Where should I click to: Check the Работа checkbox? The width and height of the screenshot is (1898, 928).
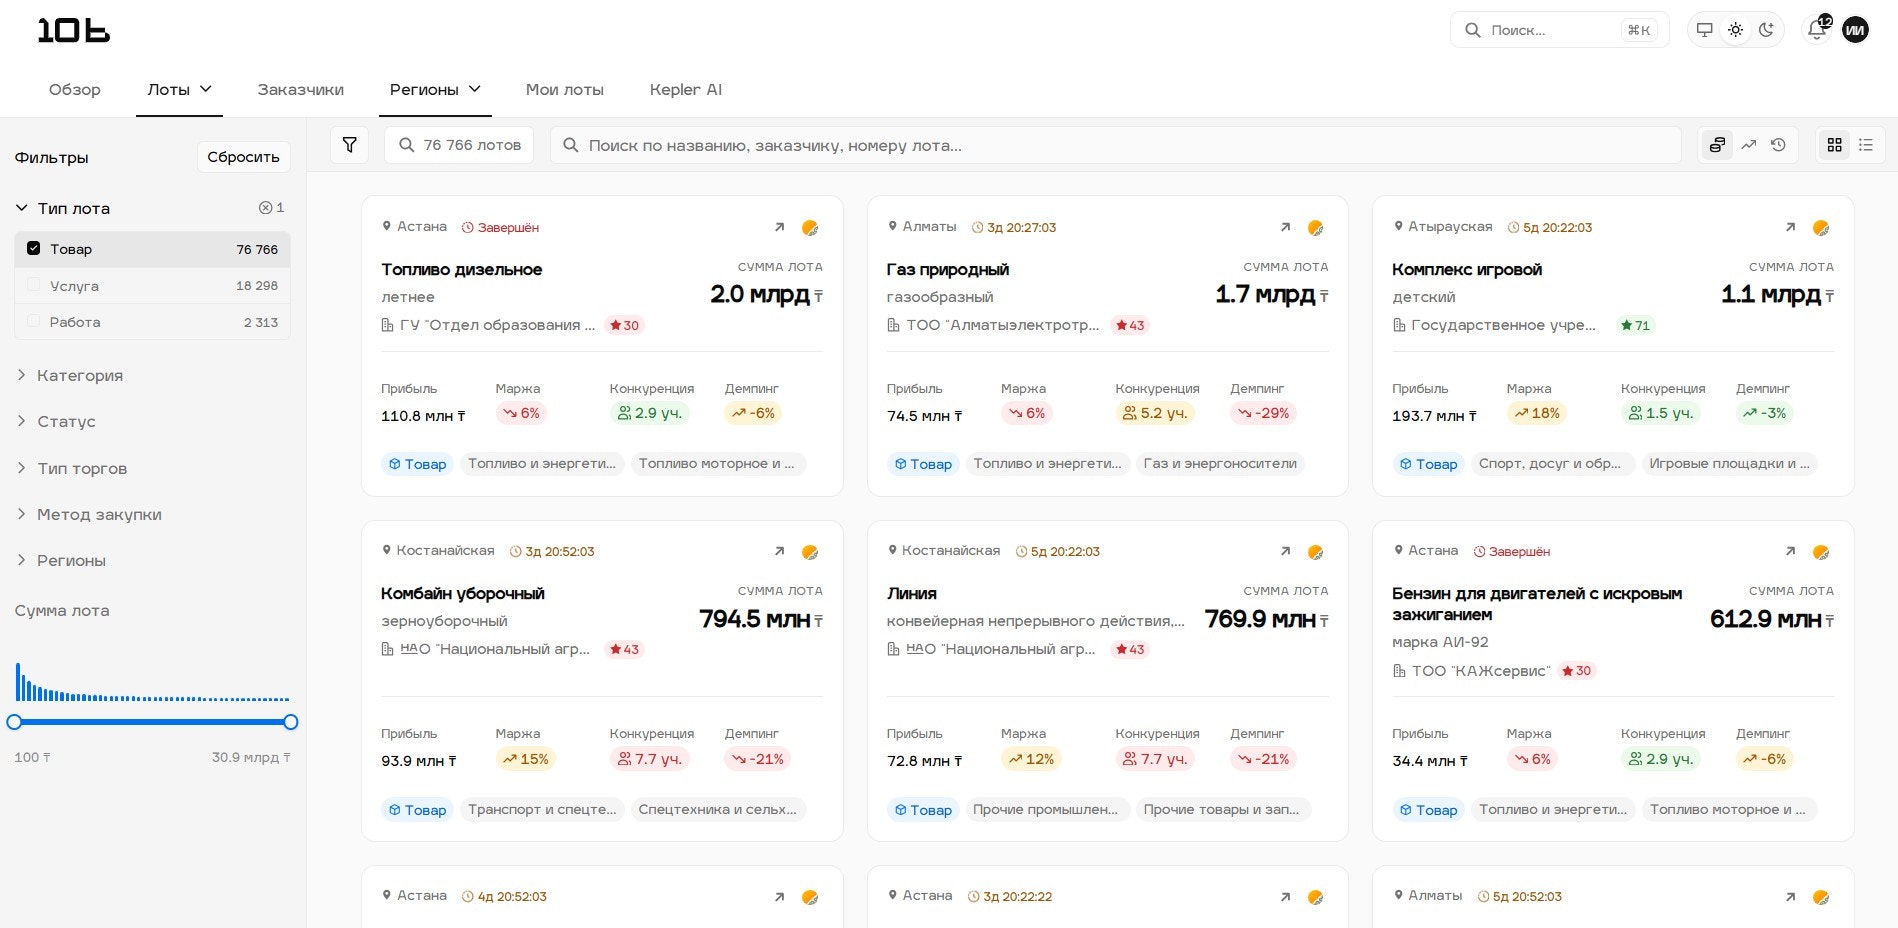click(x=33, y=321)
